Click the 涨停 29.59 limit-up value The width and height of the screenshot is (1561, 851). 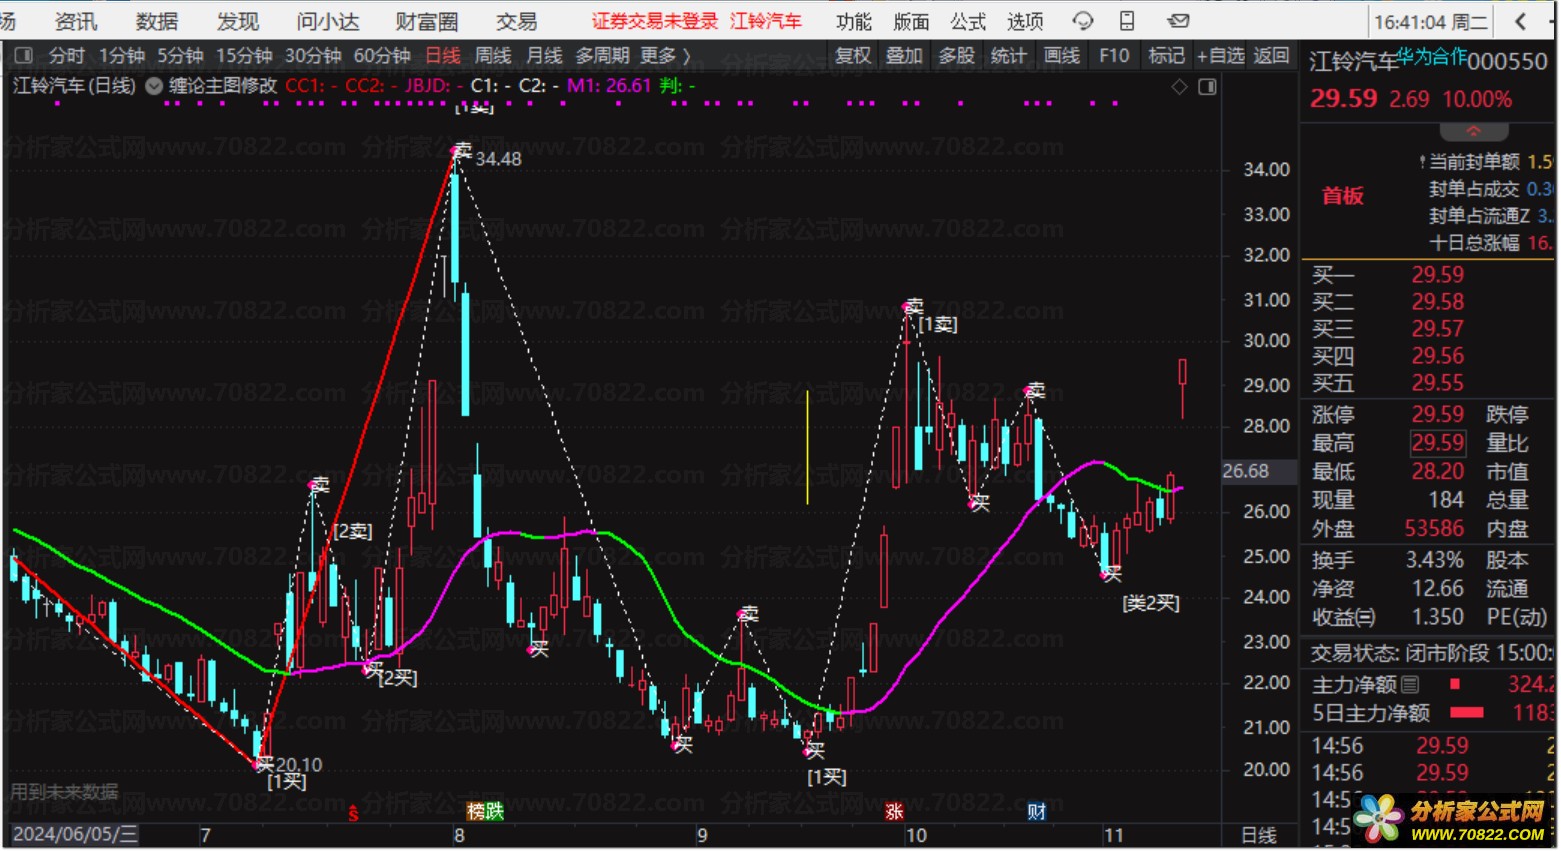(x=1437, y=414)
